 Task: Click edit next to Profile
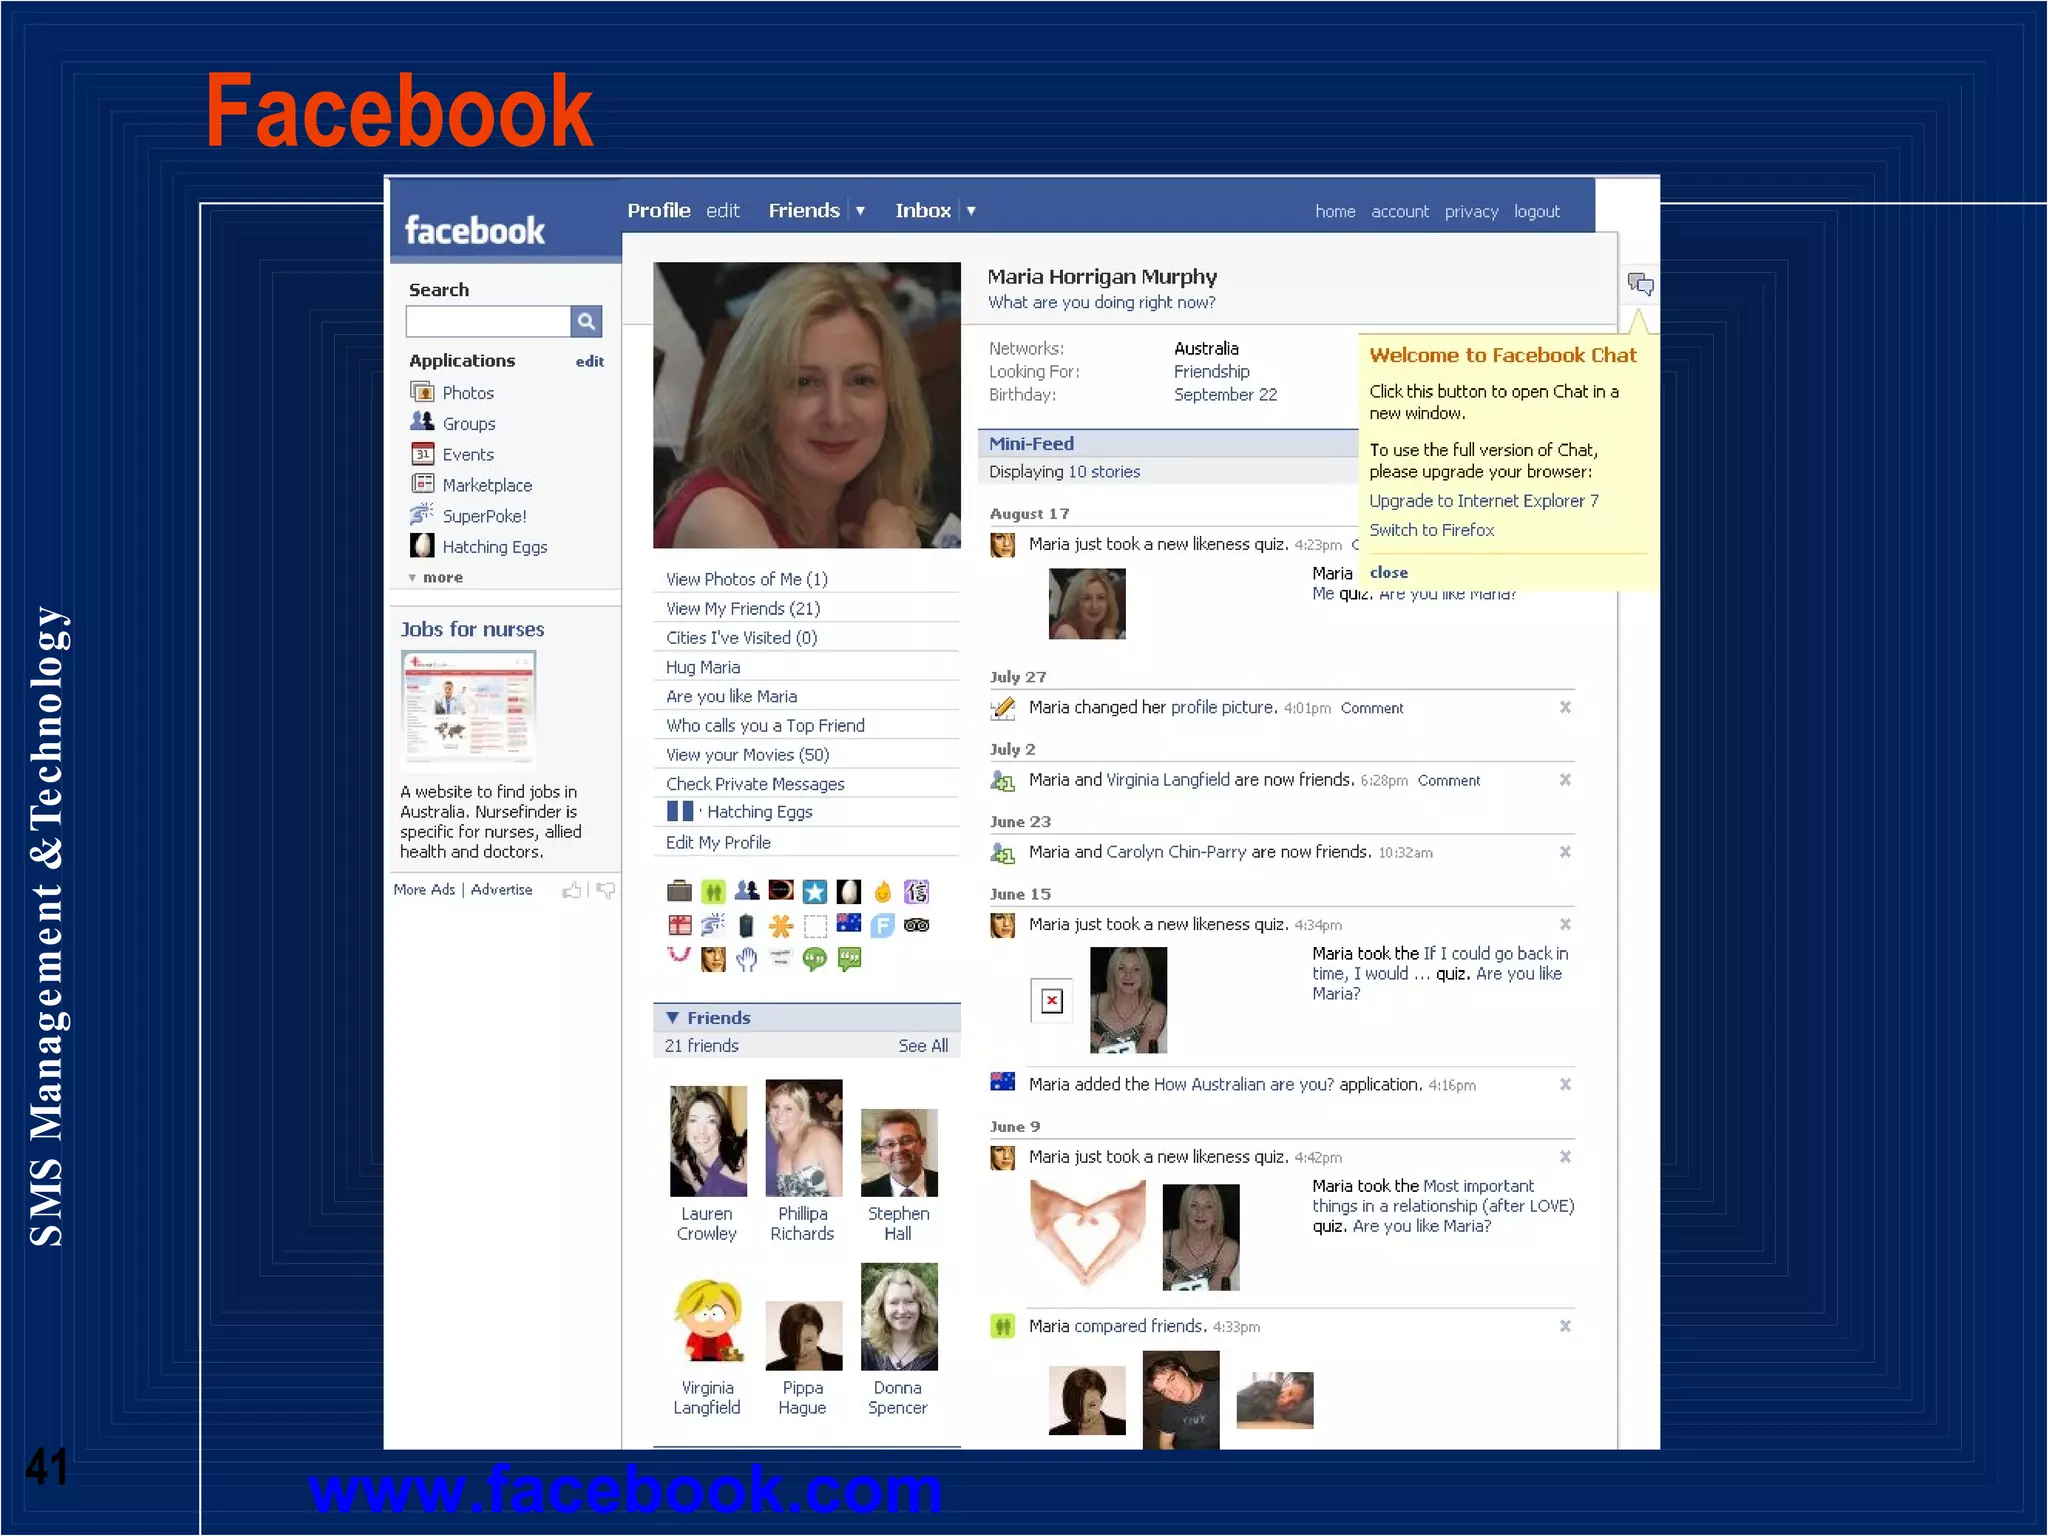pyautogui.click(x=723, y=210)
